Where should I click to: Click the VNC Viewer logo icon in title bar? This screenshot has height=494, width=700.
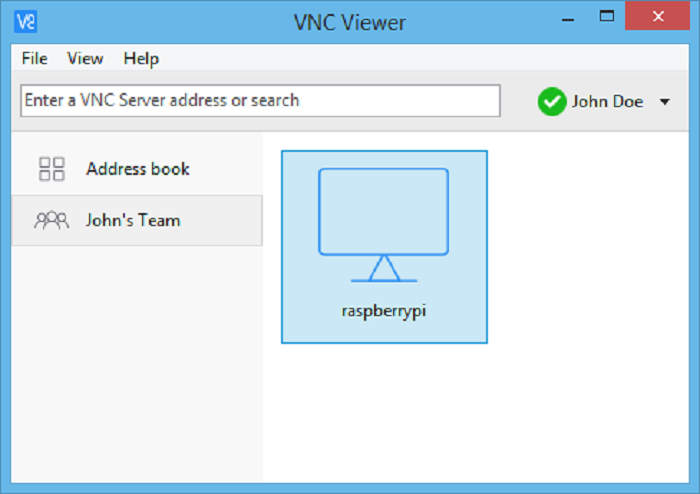(x=25, y=21)
